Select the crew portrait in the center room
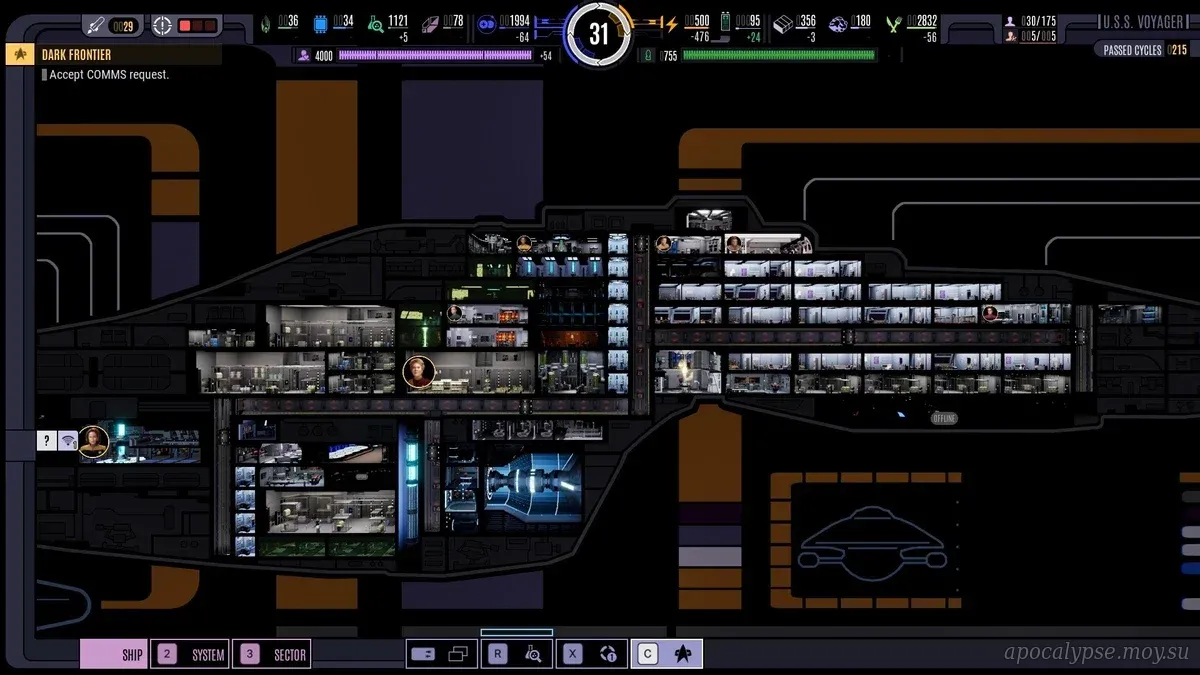Image resolution: width=1200 pixels, height=675 pixels. click(x=419, y=373)
